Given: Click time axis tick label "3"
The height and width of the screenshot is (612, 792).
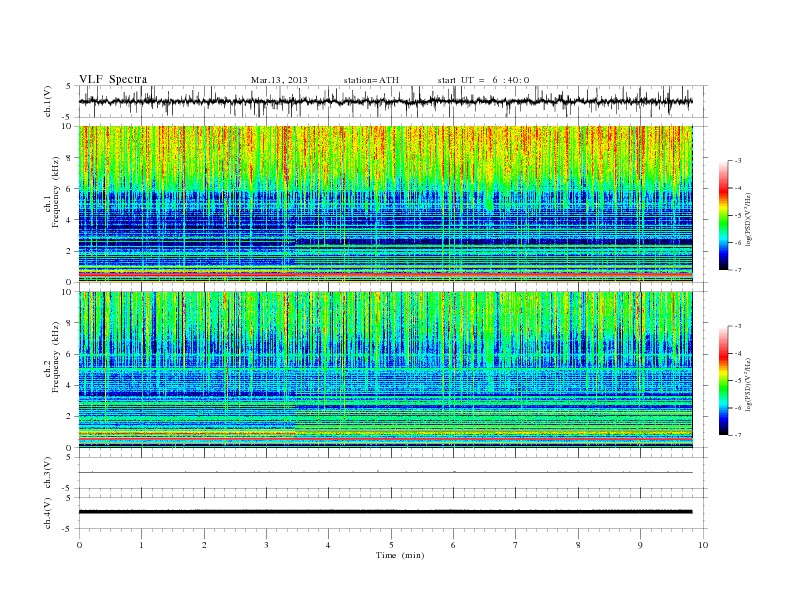Looking at the screenshot, I should (x=266, y=545).
